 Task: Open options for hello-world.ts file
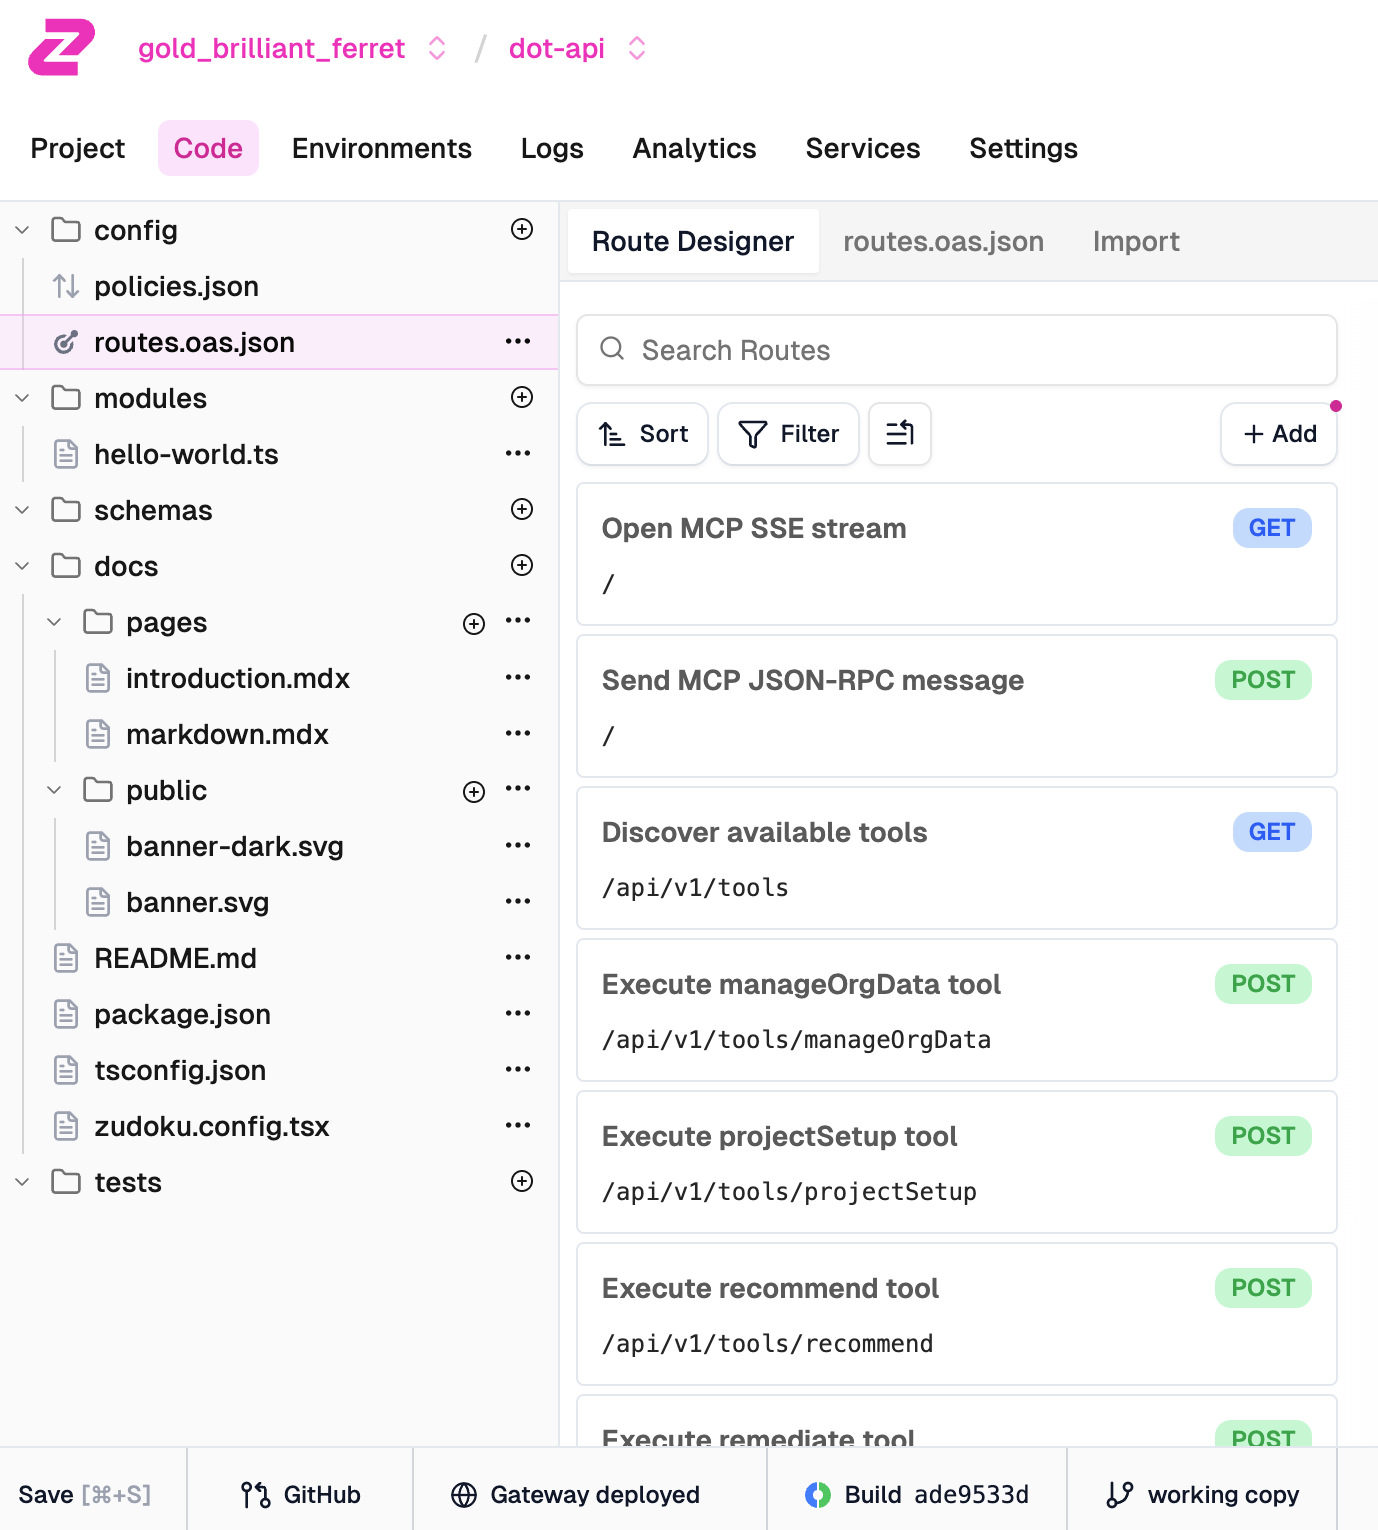tap(517, 454)
